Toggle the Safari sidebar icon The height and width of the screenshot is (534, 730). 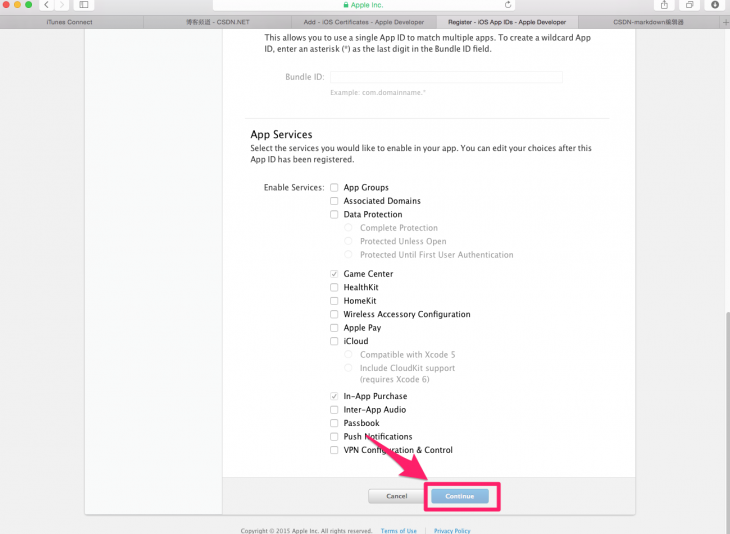(84, 5)
